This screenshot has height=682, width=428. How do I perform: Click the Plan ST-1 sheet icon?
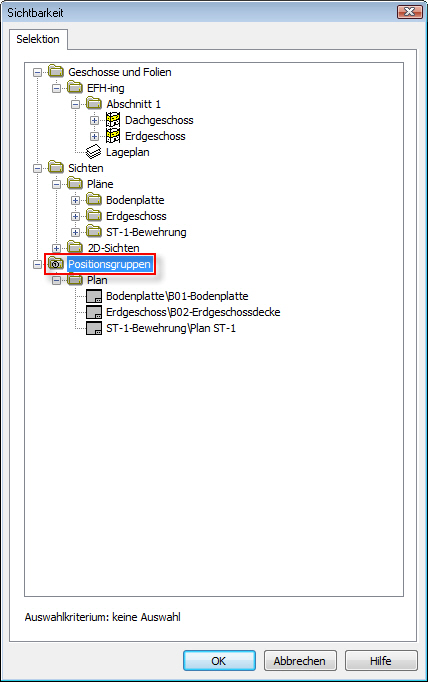[94, 328]
